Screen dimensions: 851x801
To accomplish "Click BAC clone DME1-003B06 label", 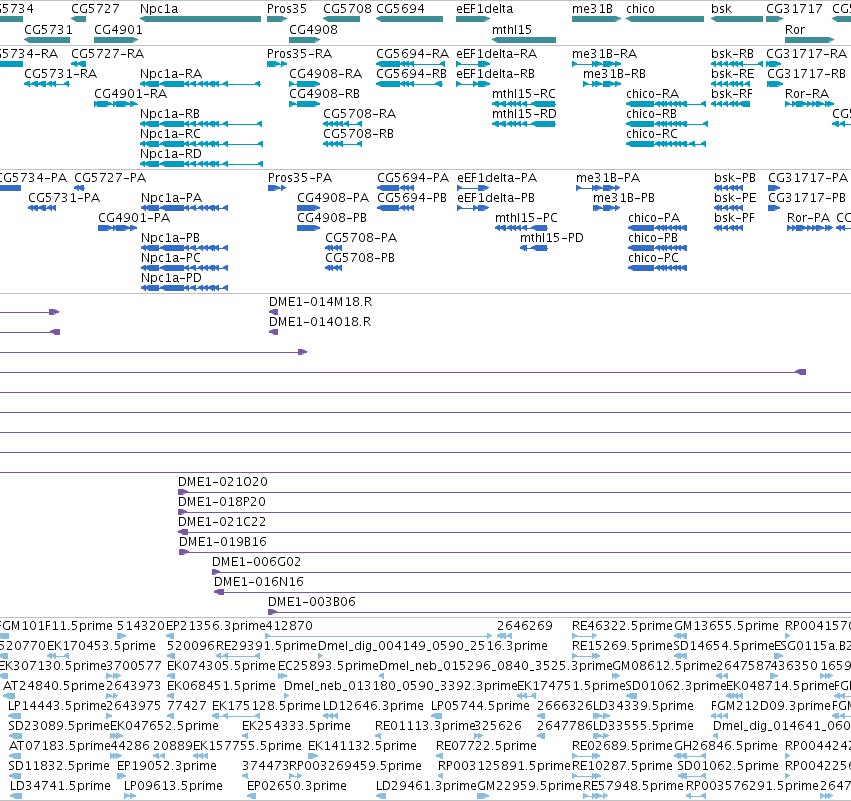I will pos(312,602).
